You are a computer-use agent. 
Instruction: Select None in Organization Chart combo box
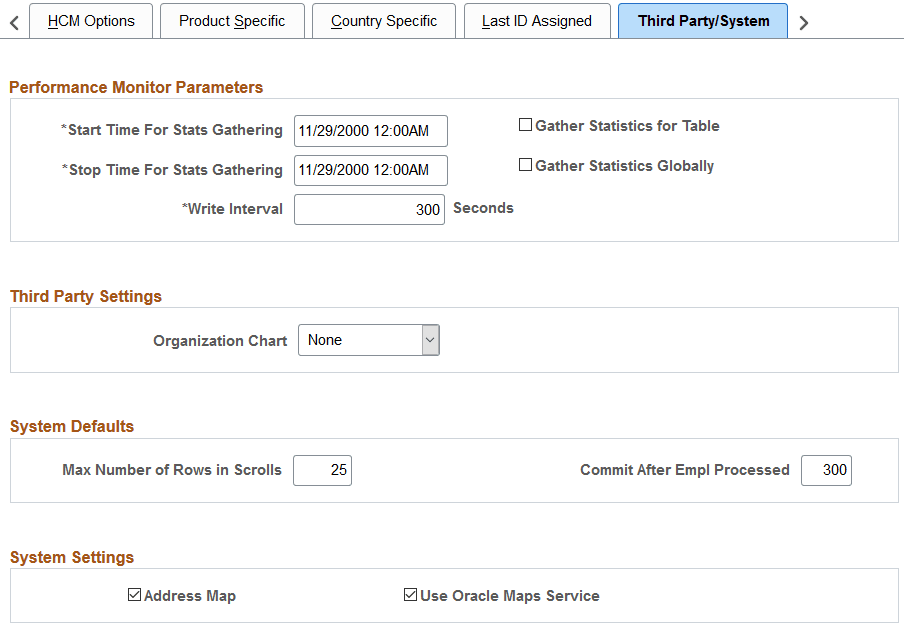click(360, 340)
